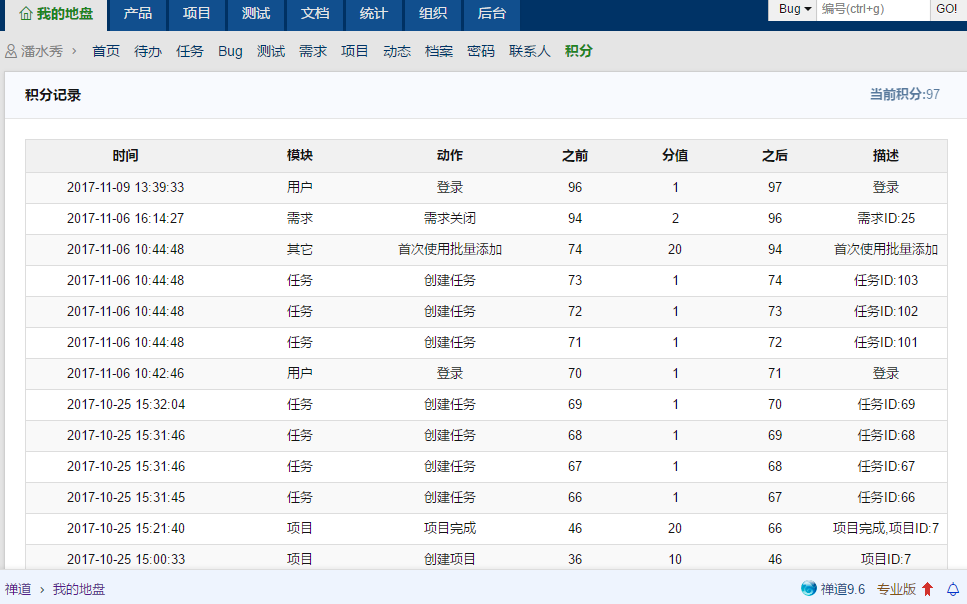Screen dimensions: 967x604
Task: Click the ZenTao globe logo in footer
Action: [x=808, y=589]
